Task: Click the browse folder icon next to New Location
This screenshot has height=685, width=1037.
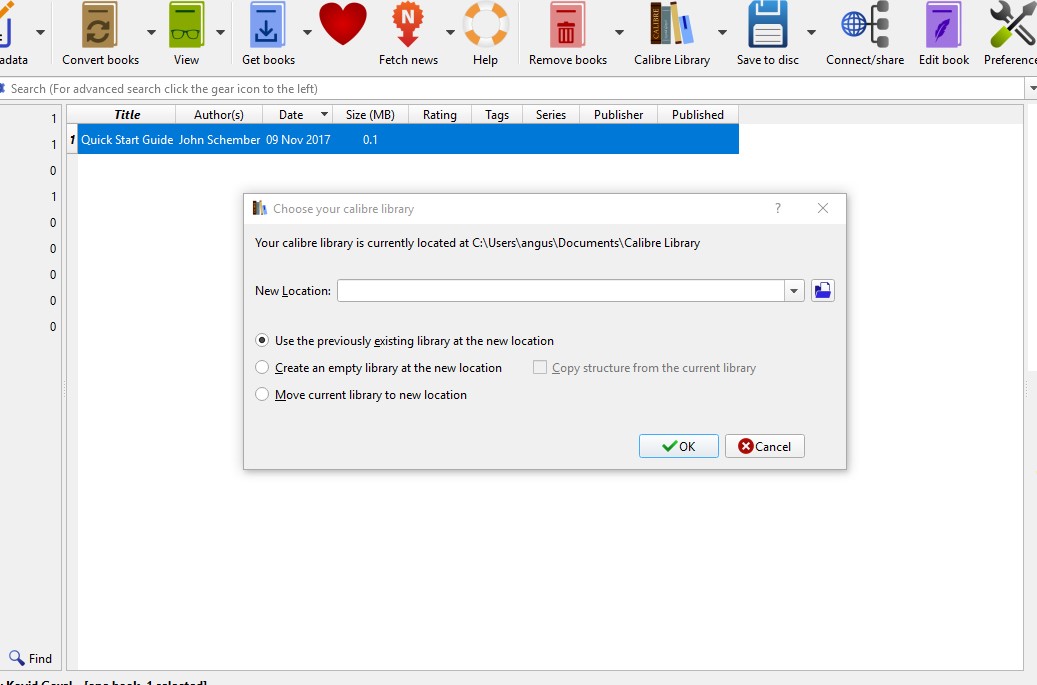Action: point(822,290)
